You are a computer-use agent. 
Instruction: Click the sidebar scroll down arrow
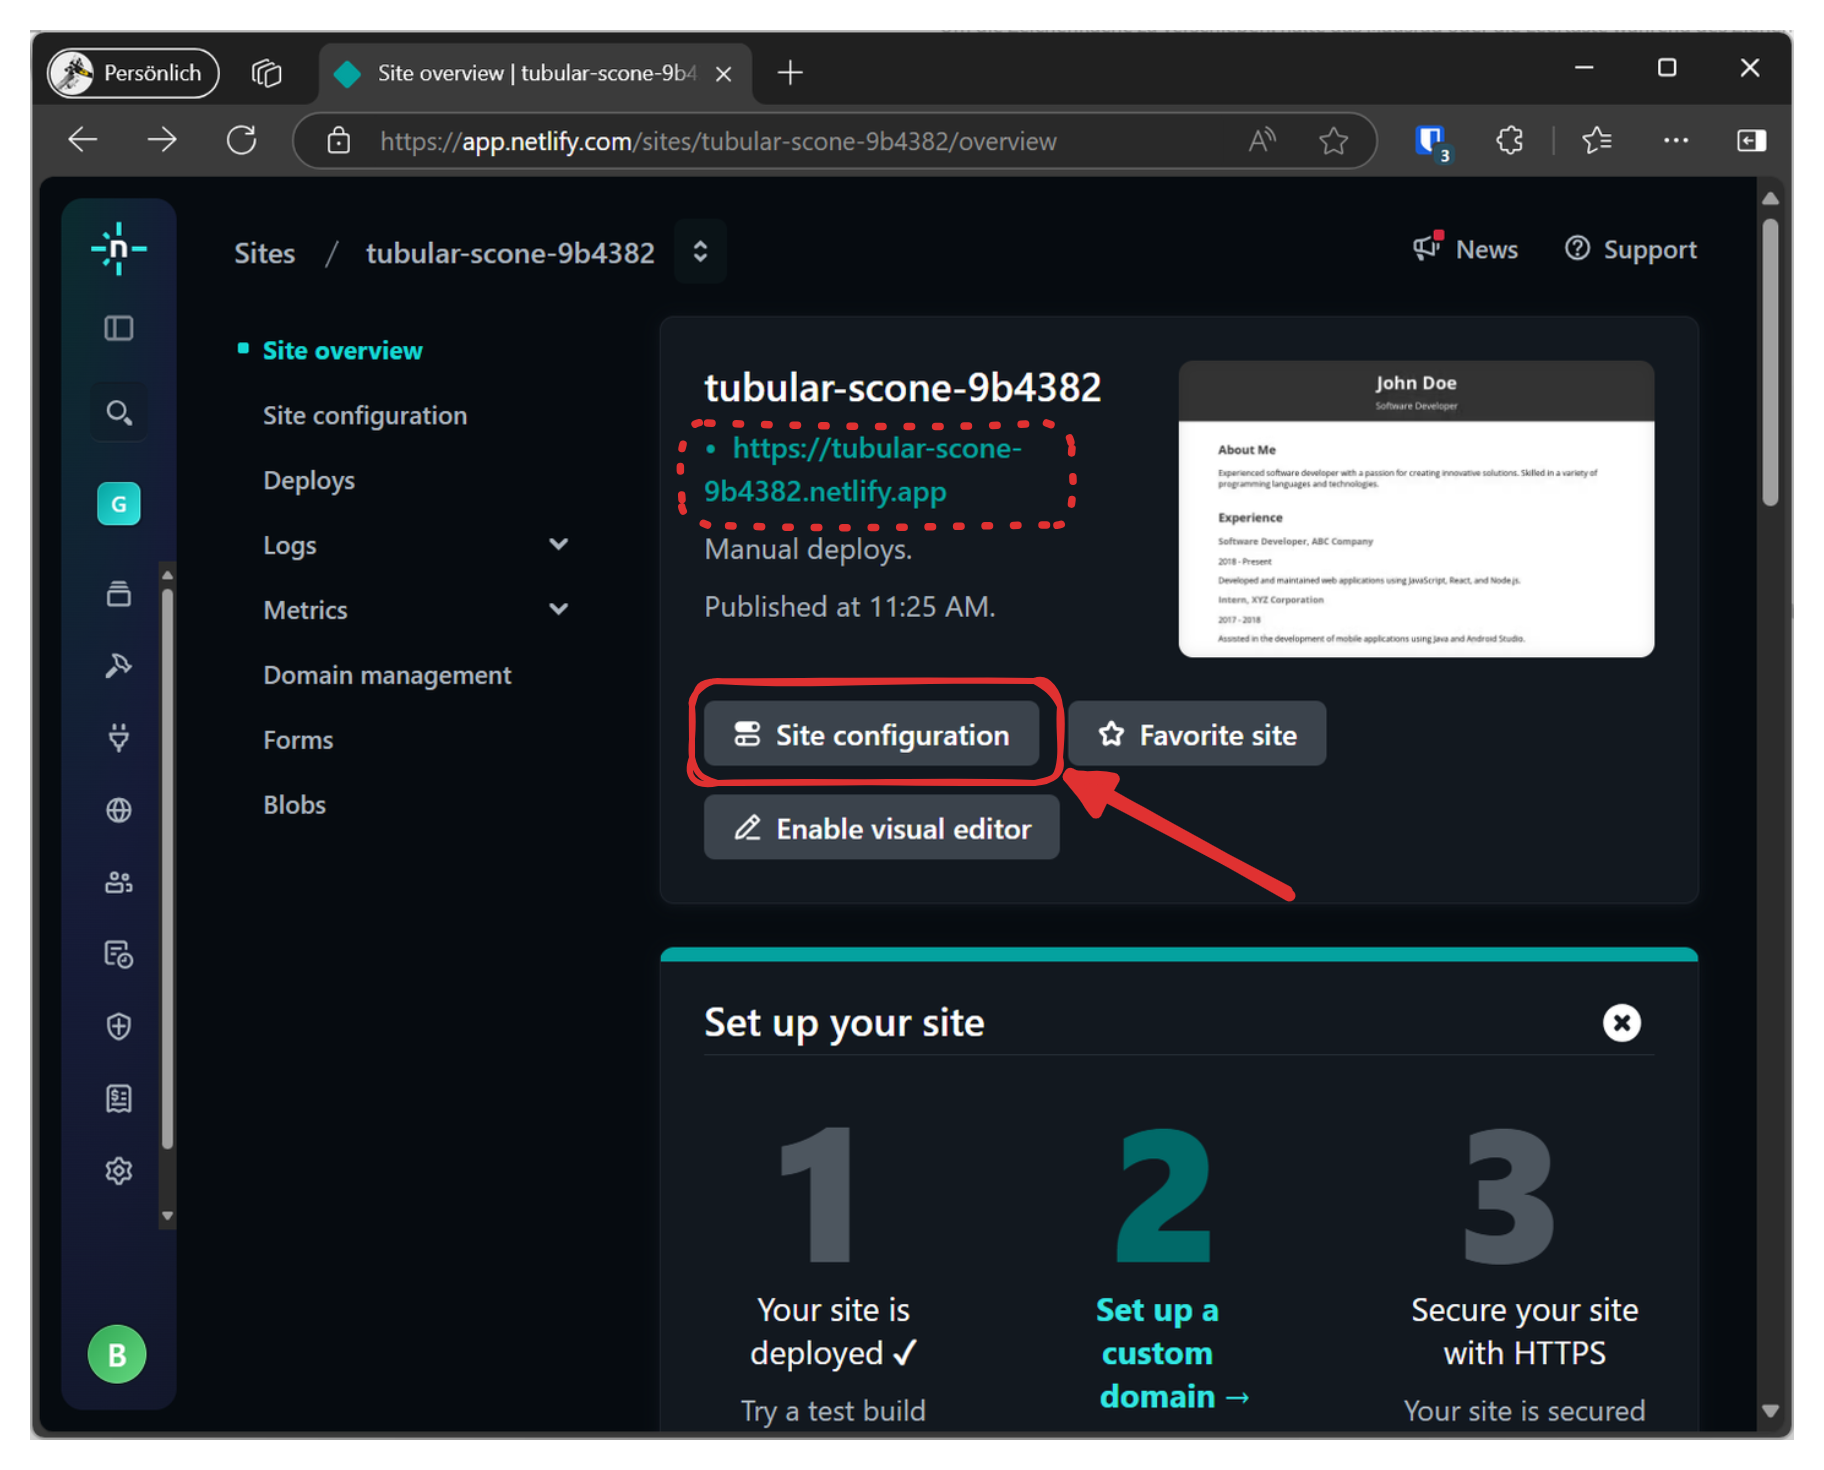click(x=167, y=1216)
